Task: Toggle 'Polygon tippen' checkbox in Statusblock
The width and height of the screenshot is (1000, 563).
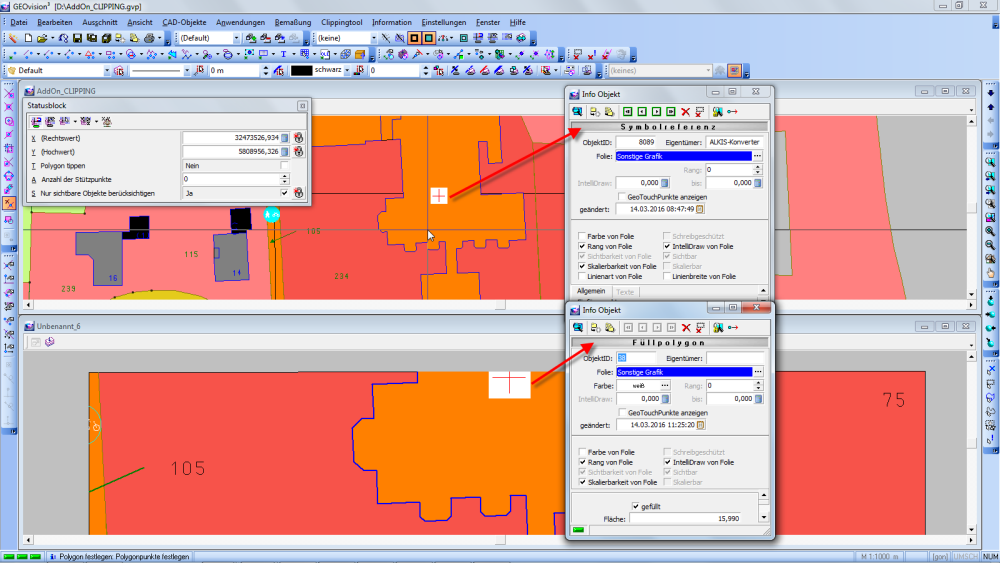Action: click(285, 165)
